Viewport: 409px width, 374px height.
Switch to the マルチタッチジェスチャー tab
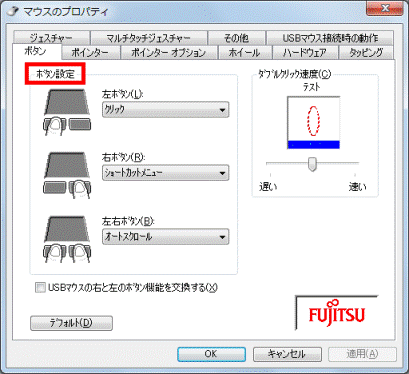tap(149, 38)
